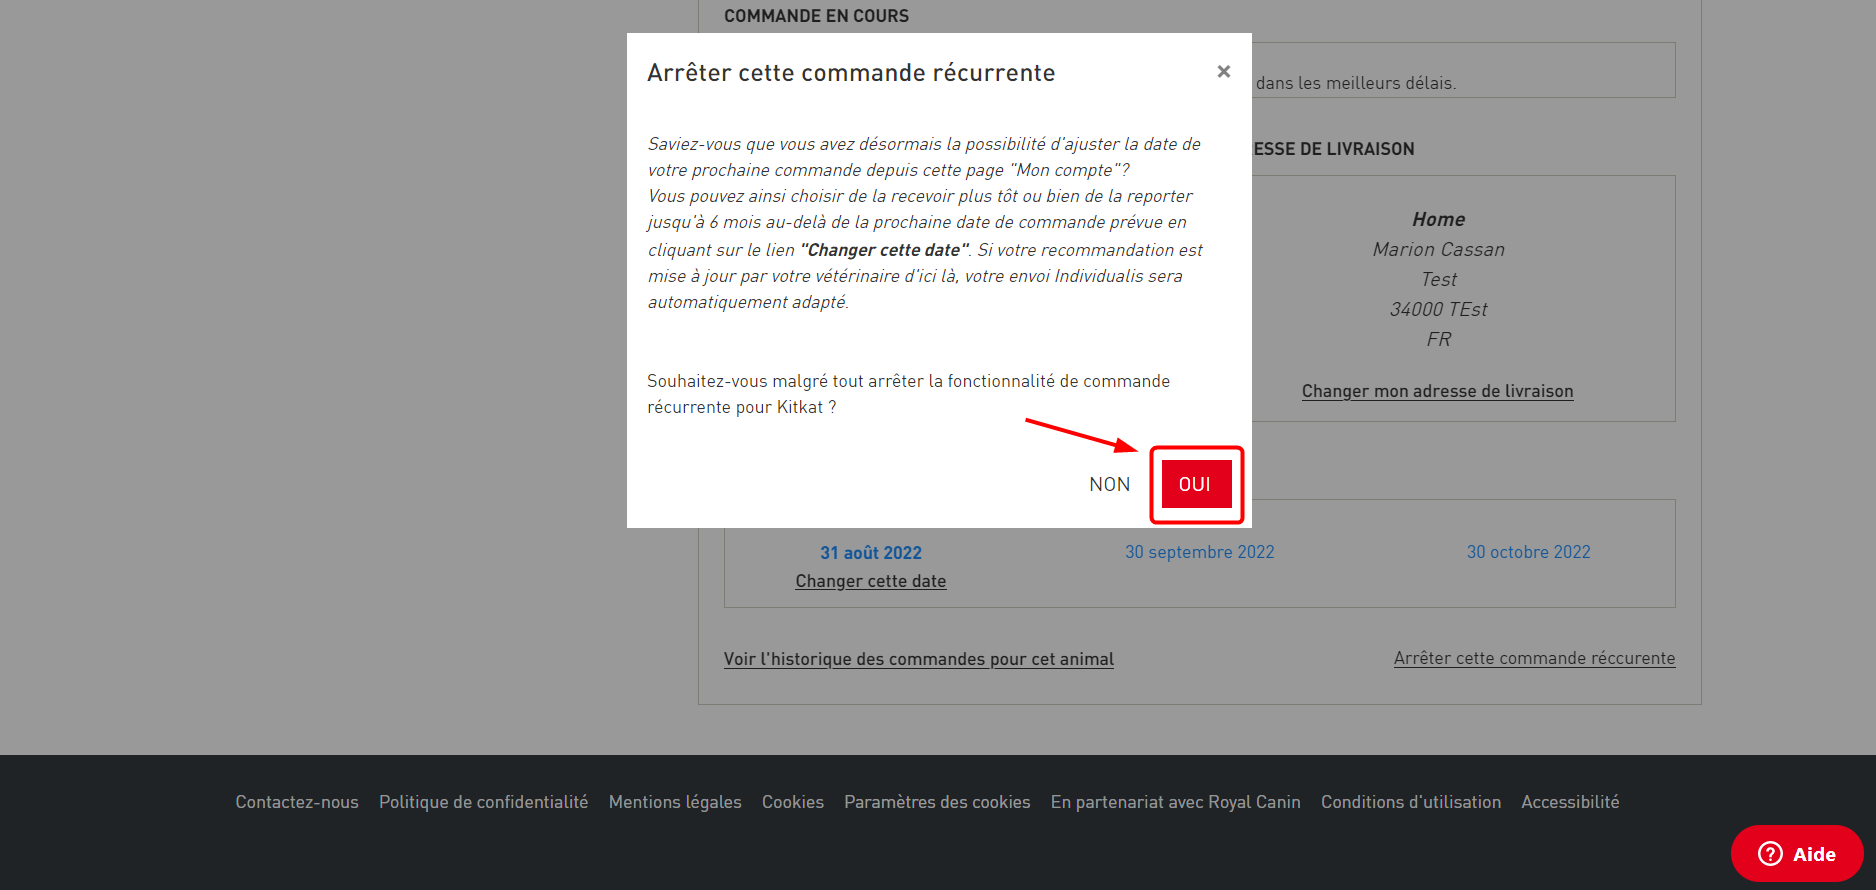This screenshot has height=890, width=1876.
Task: Click Changer cette date link
Action: click(870, 581)
